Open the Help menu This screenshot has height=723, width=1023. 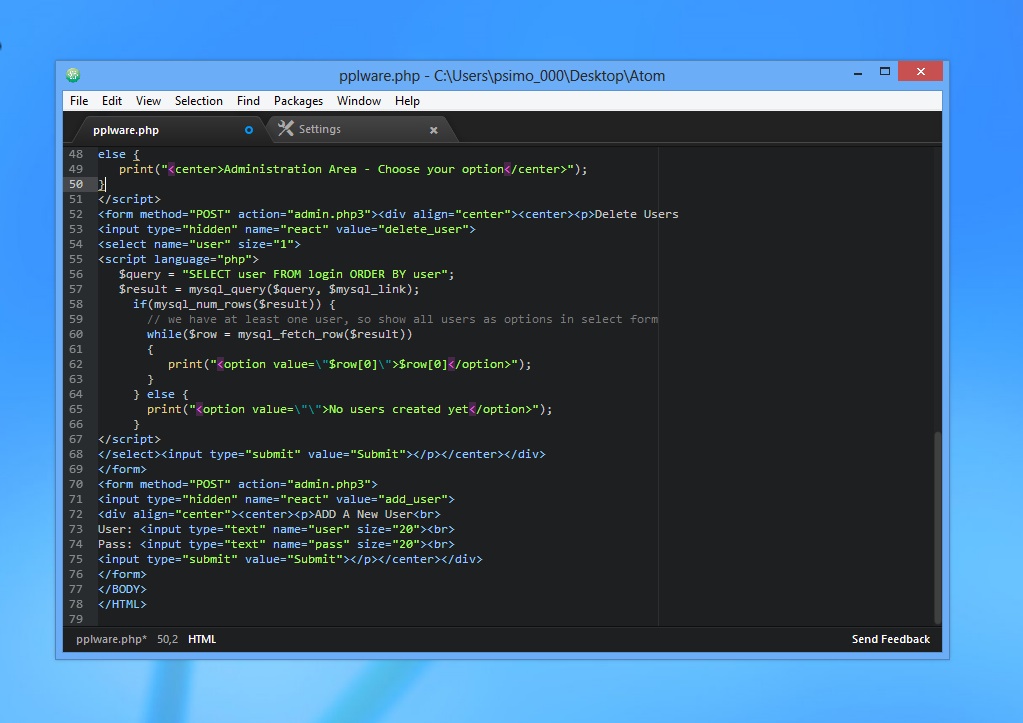pos(407,100)
